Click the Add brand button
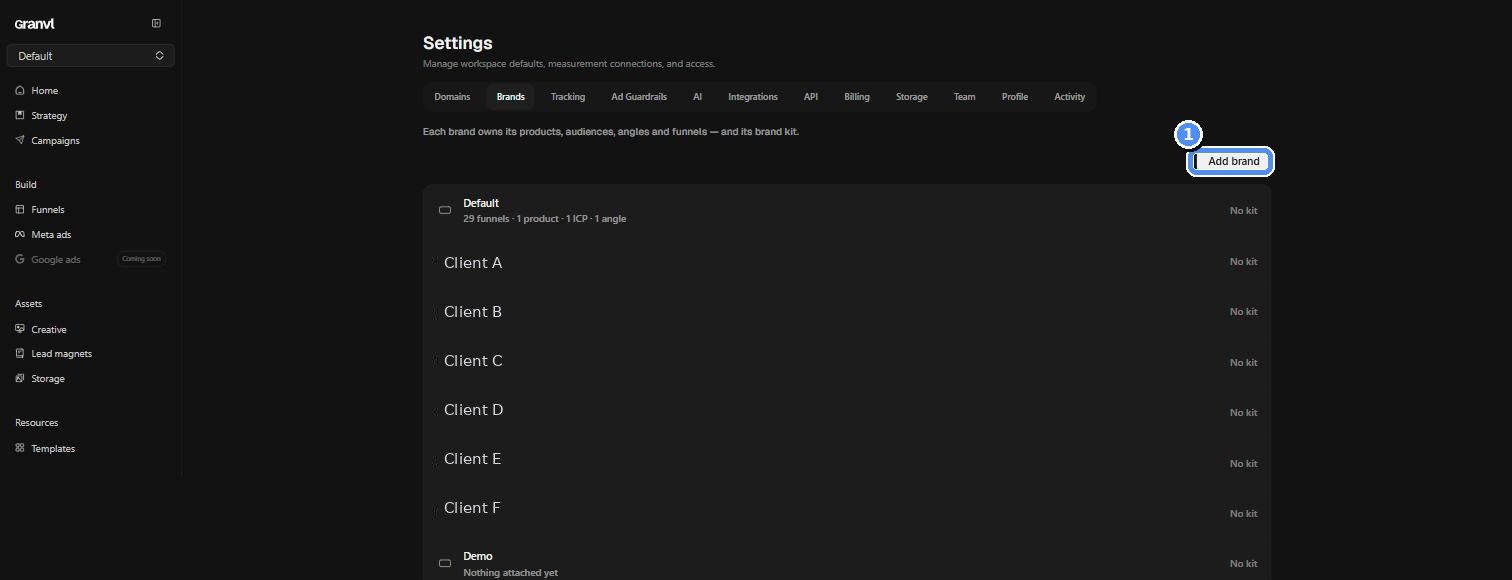 [1231, 161]
